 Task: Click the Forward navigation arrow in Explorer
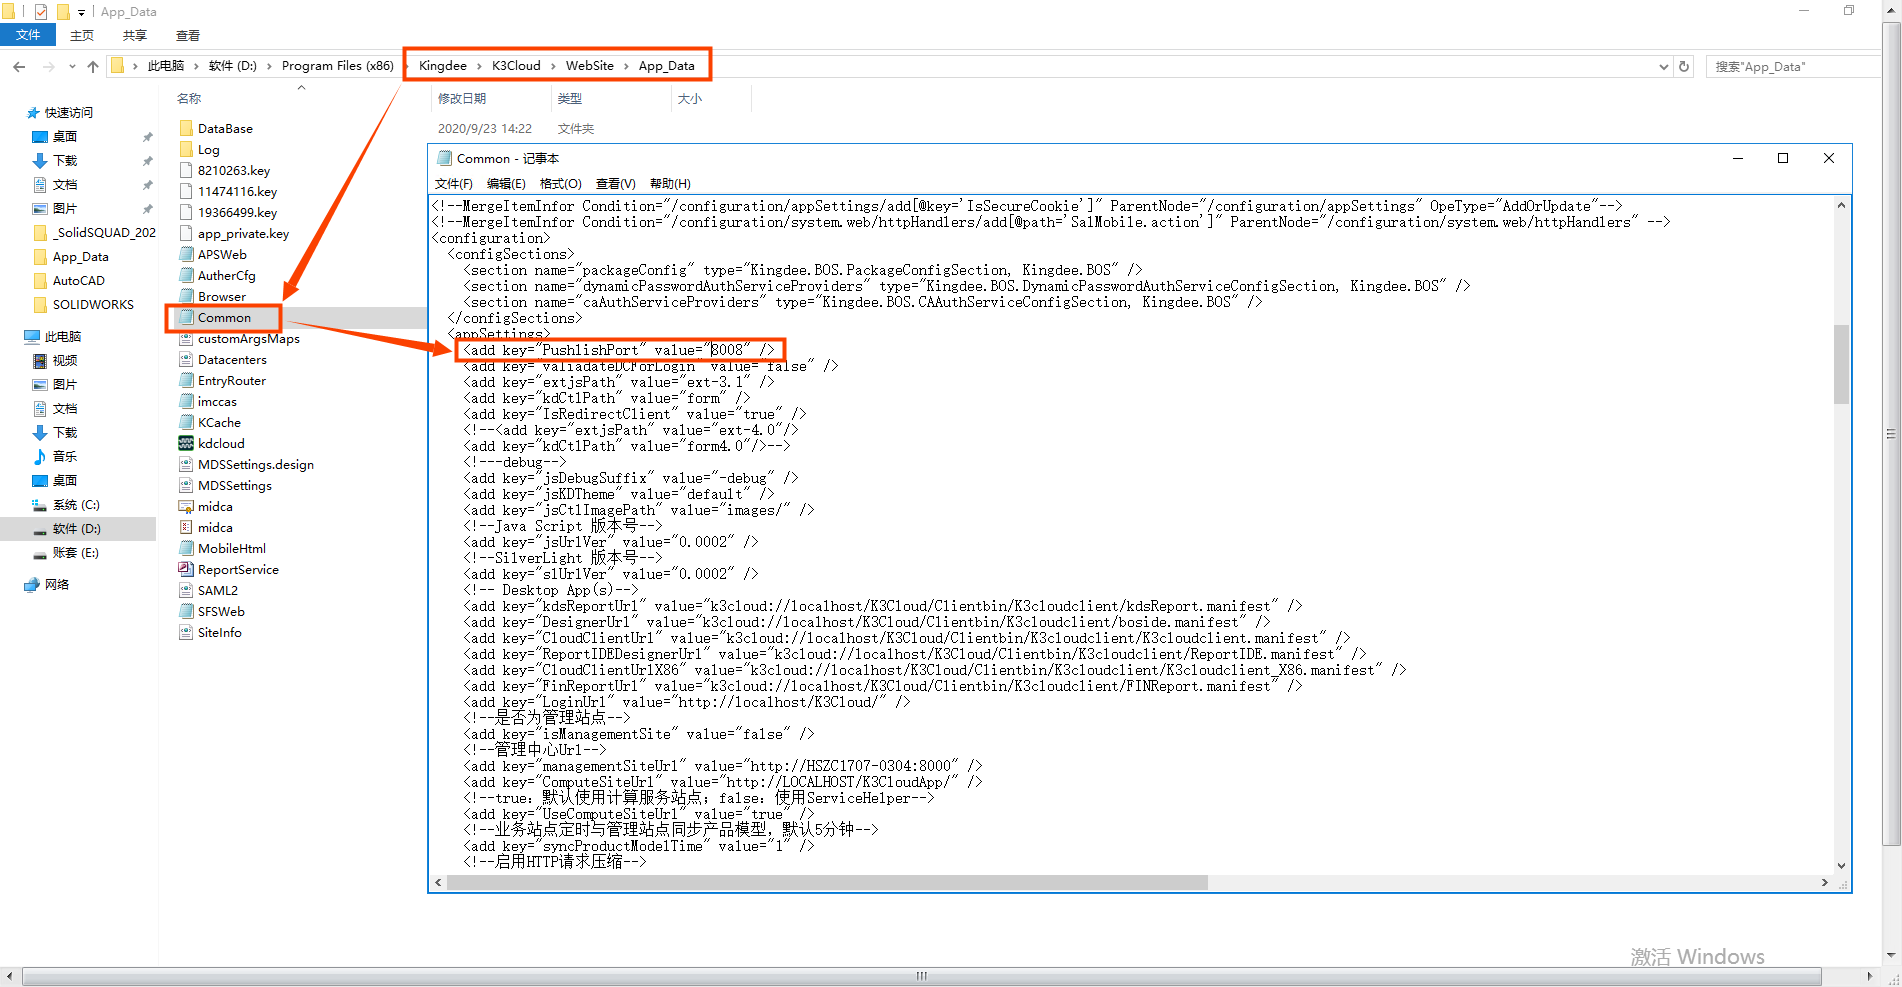pos(48,66)
